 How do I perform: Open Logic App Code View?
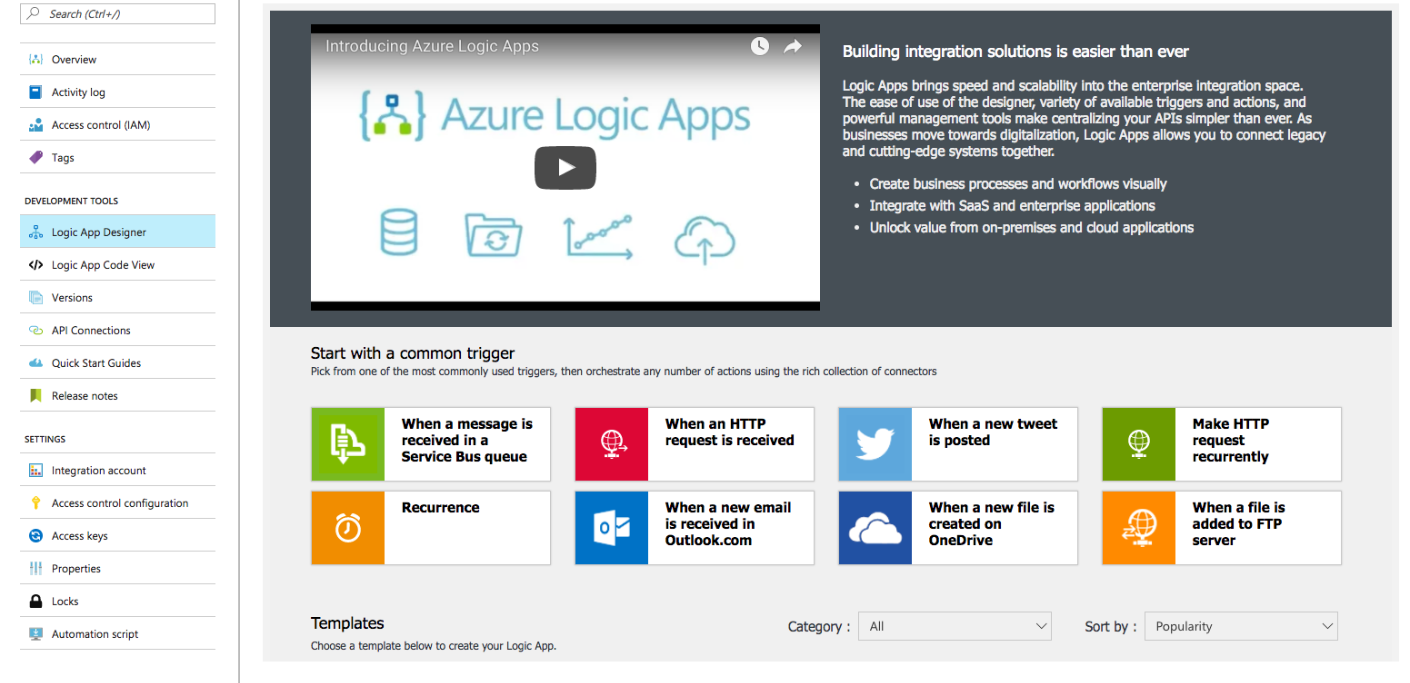[103, 265]
